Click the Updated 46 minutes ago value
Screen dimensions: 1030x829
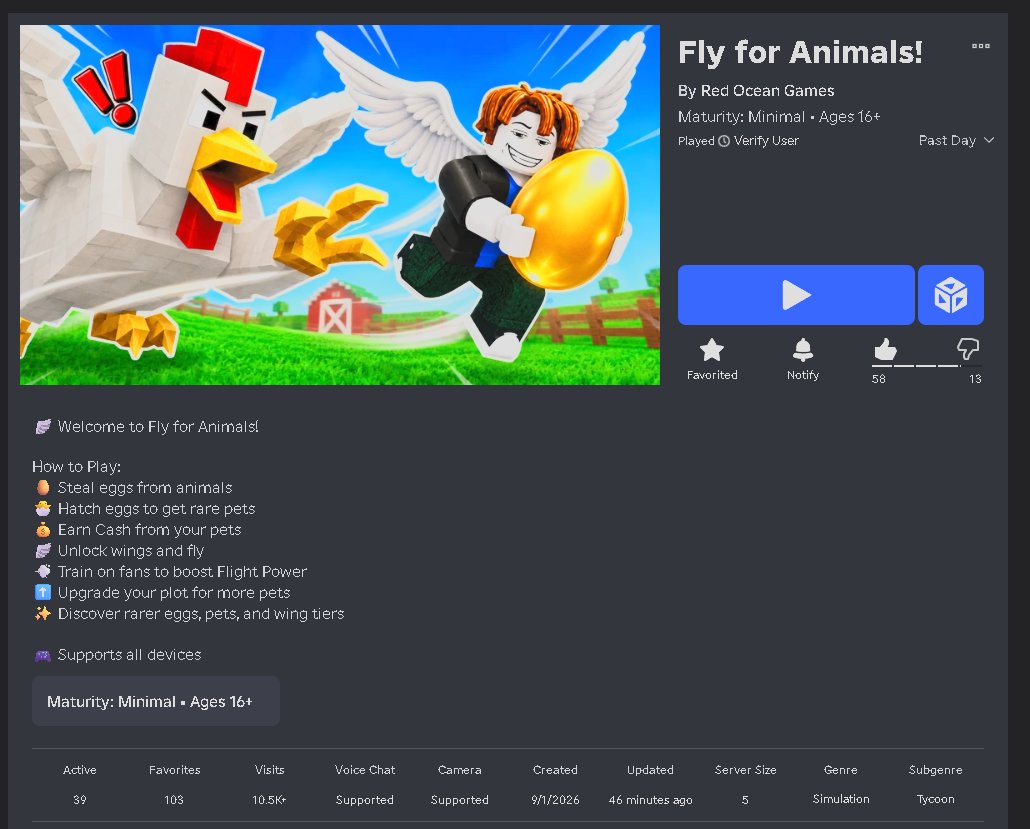pos(650,799)
